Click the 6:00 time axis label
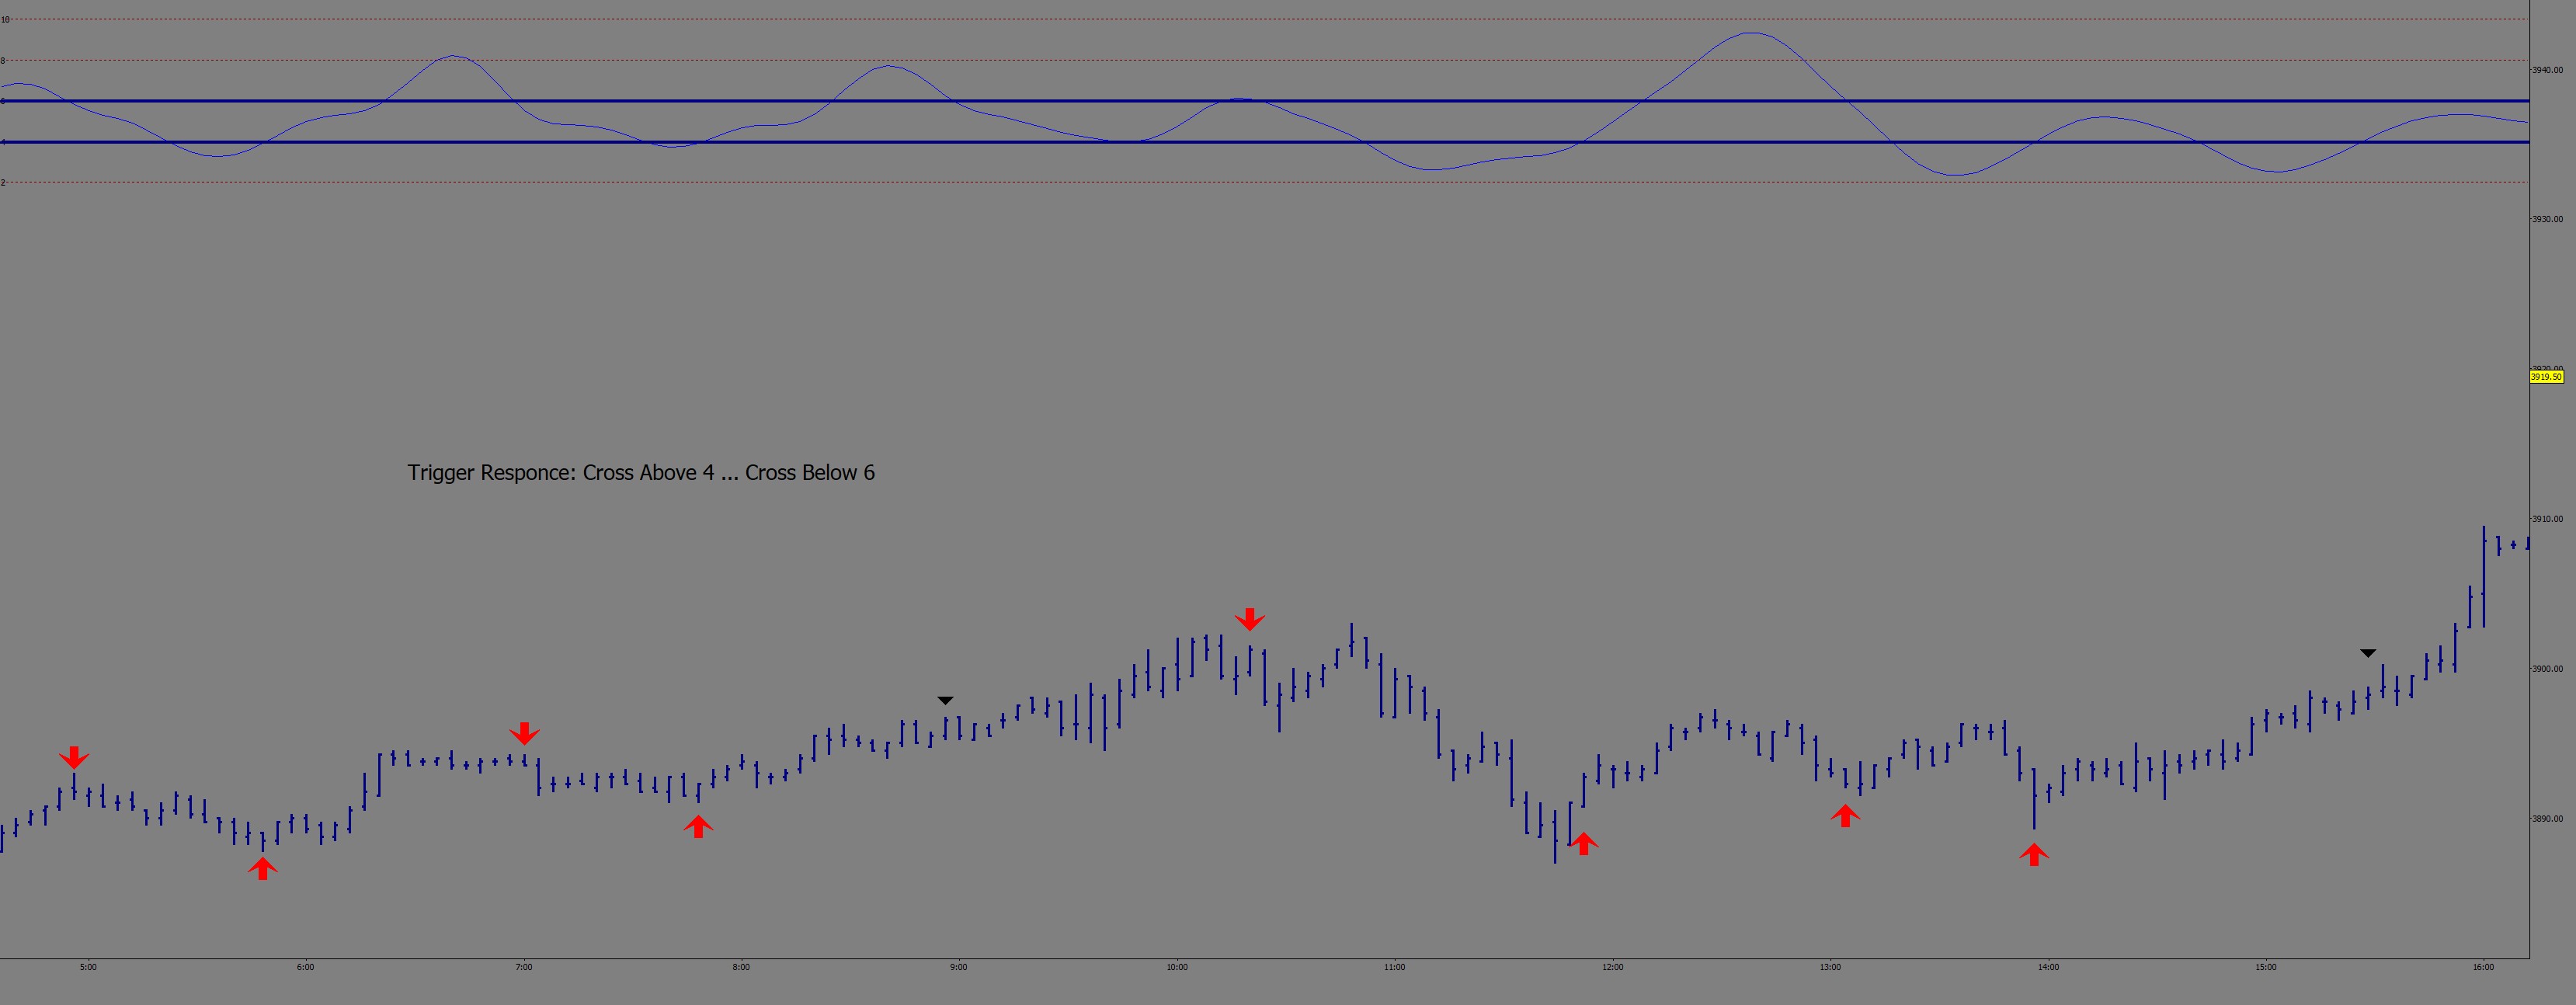Viewport: 2576px width, 1005px height. pyautogui.click(x=306, y=967)
